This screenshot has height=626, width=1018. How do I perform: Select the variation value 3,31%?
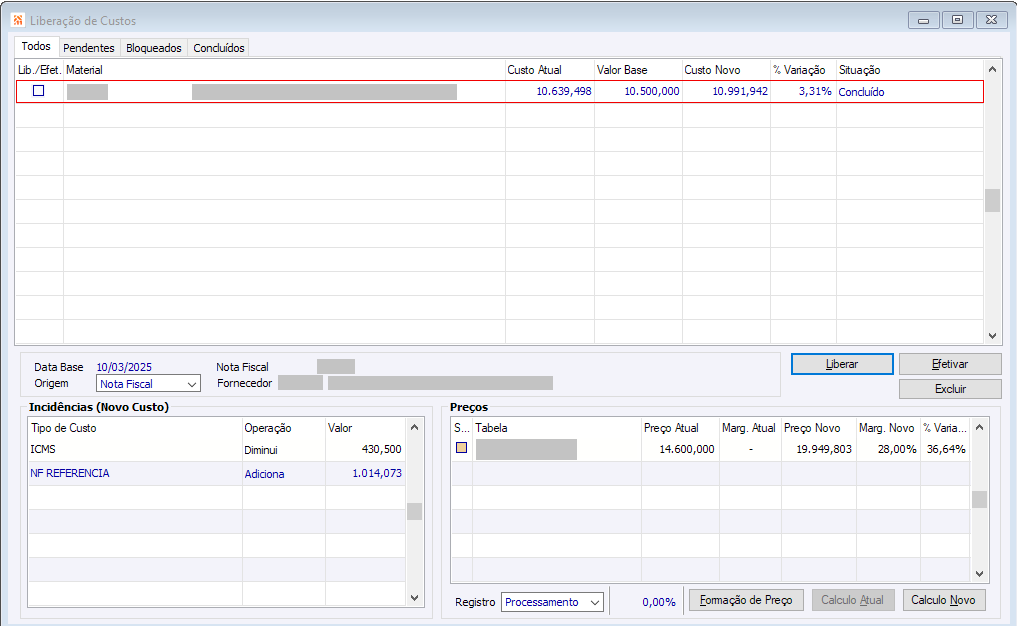coord(815,92)
